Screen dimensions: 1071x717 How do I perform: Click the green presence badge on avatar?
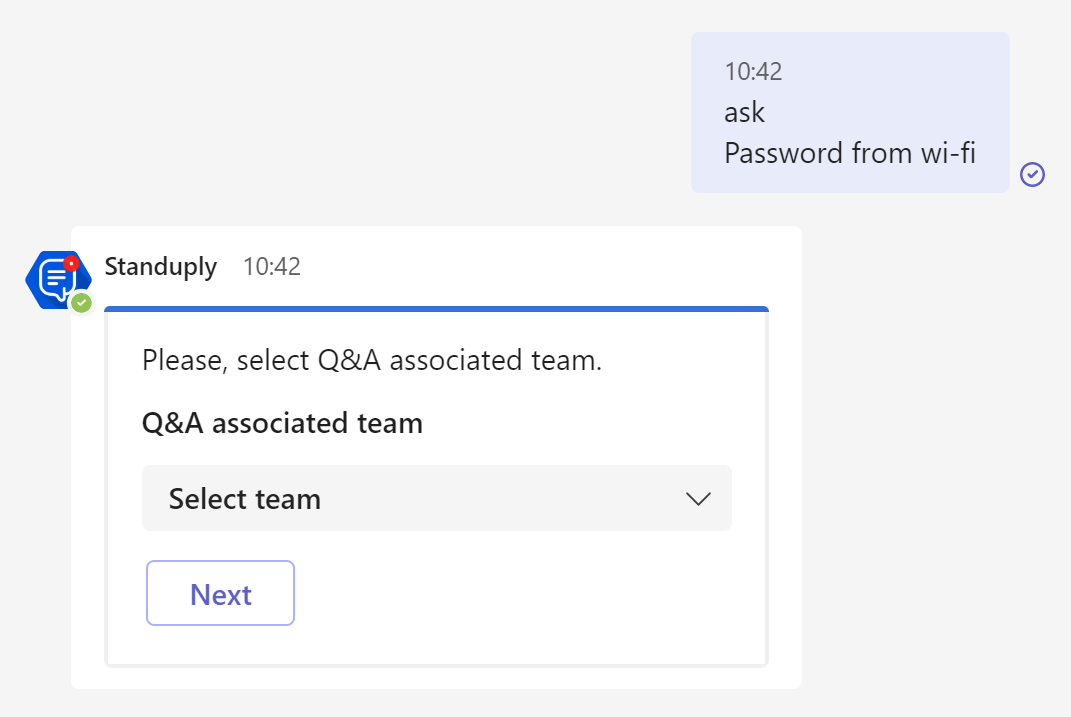click(82, 302)
